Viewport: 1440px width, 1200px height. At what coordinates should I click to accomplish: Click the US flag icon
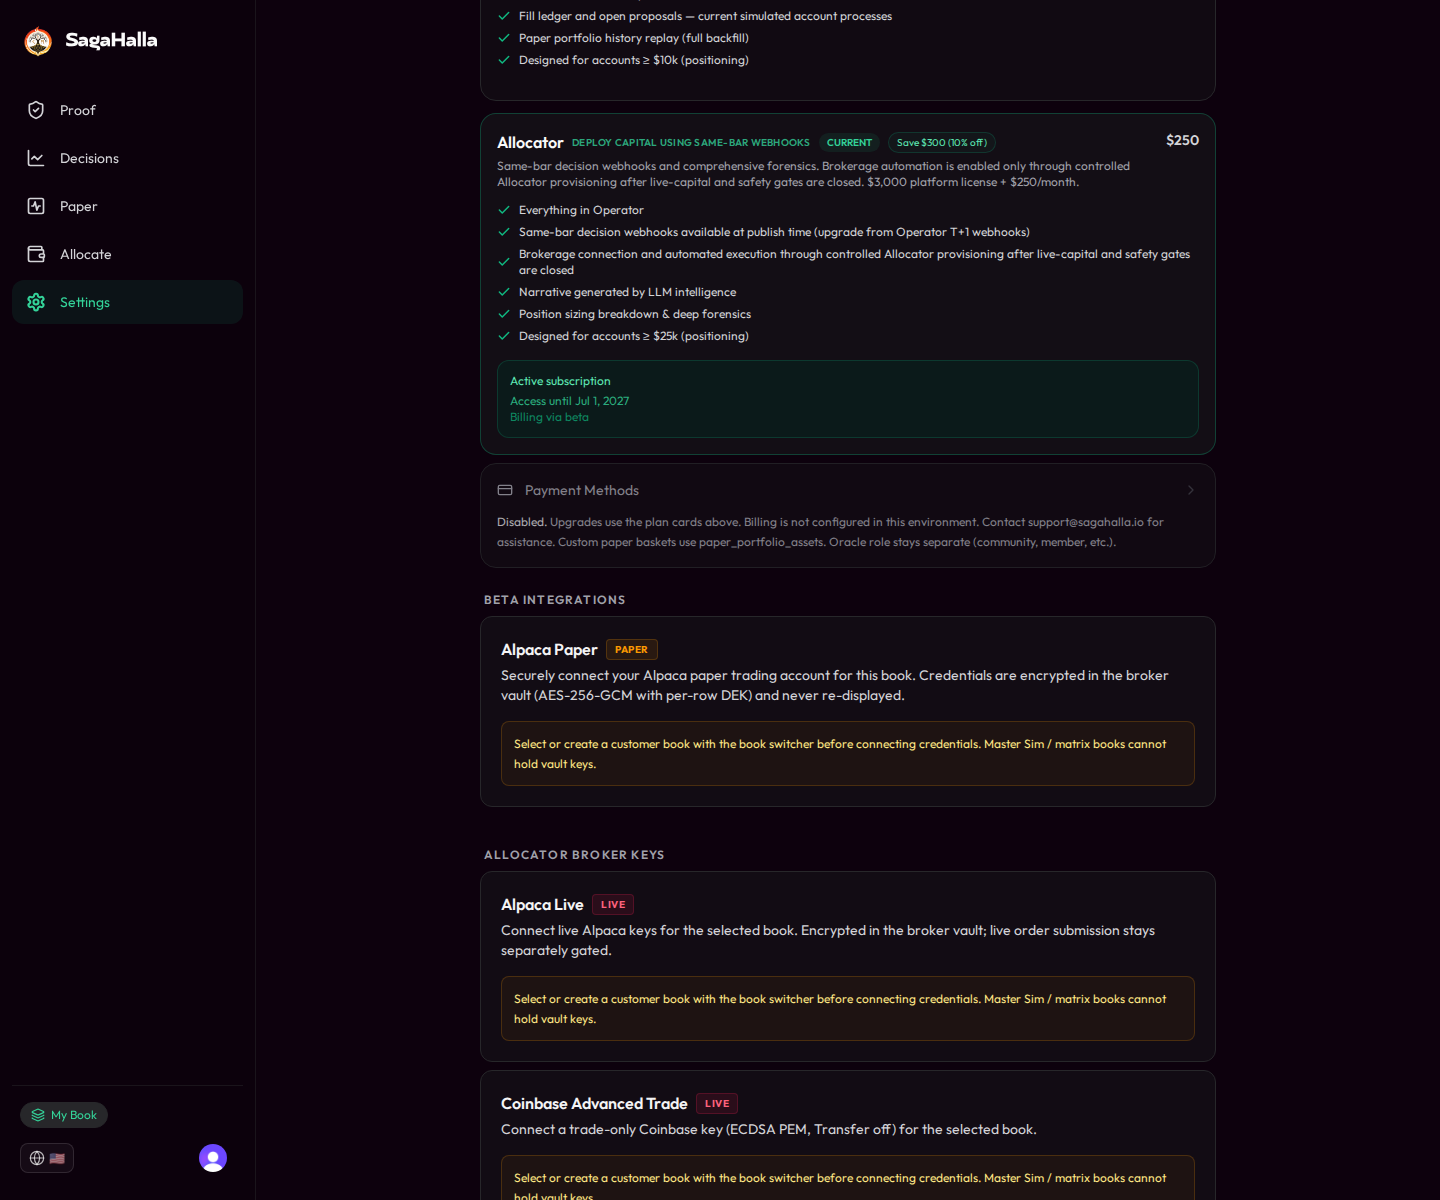click(x=57, y=1158)
